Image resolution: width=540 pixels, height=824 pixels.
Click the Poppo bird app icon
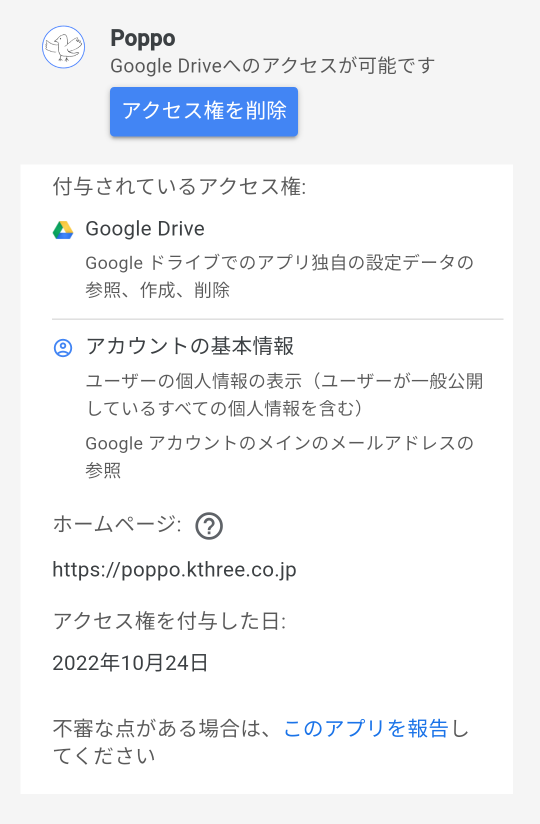(64, 47)
